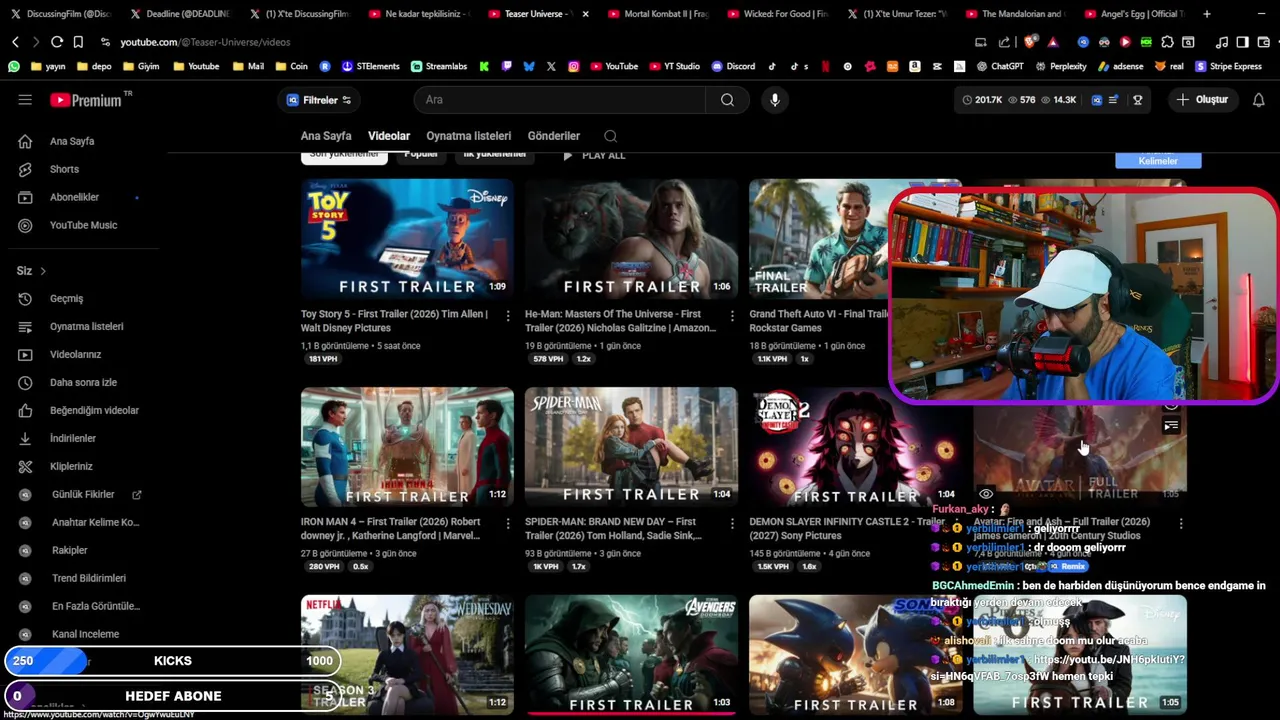Switch to Ana Sayfa channel tab
1280x720 pixels.
click(x=326, y=136)
